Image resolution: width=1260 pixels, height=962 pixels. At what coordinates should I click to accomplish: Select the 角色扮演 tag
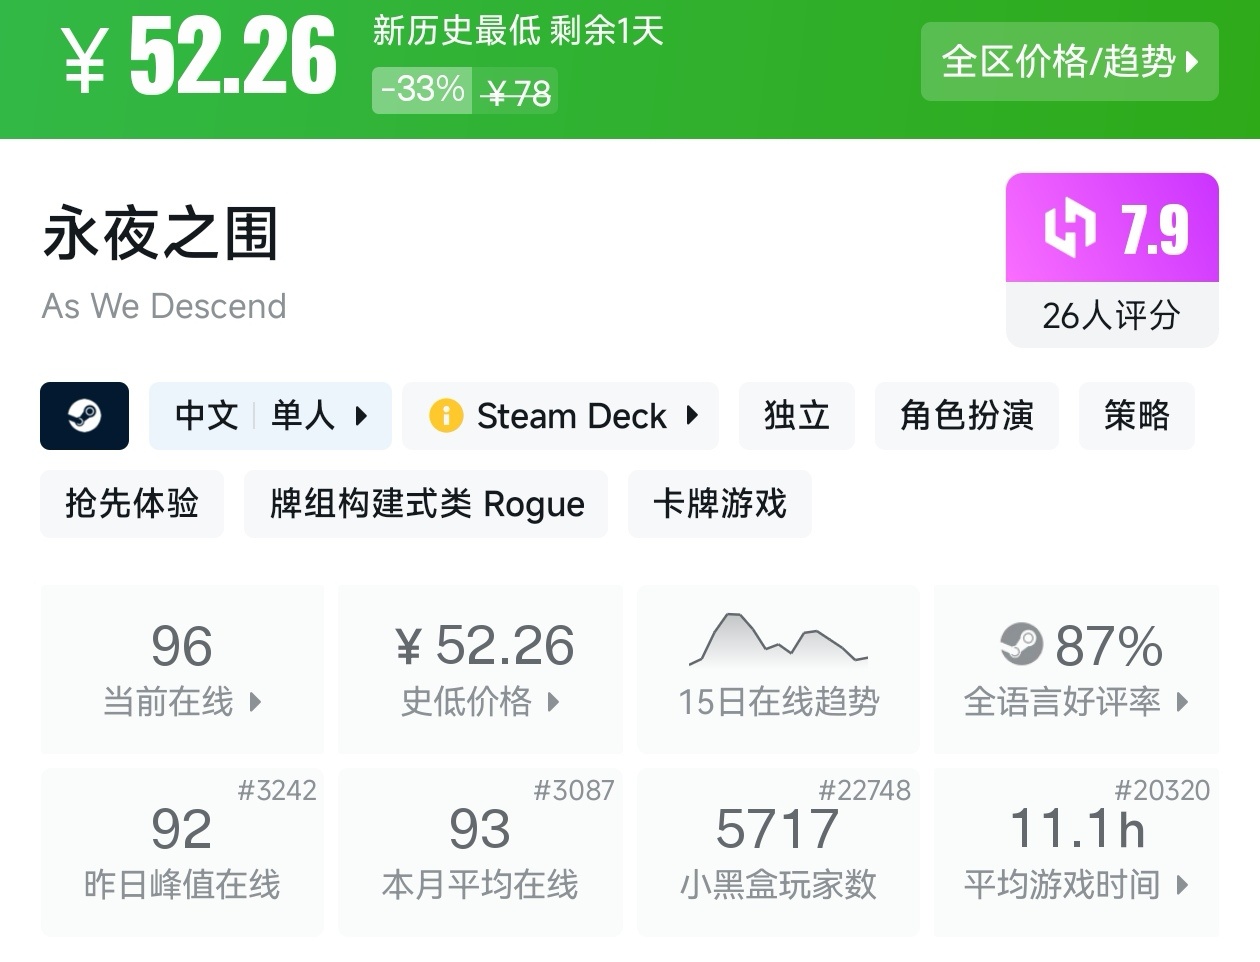tap(966, 416)
